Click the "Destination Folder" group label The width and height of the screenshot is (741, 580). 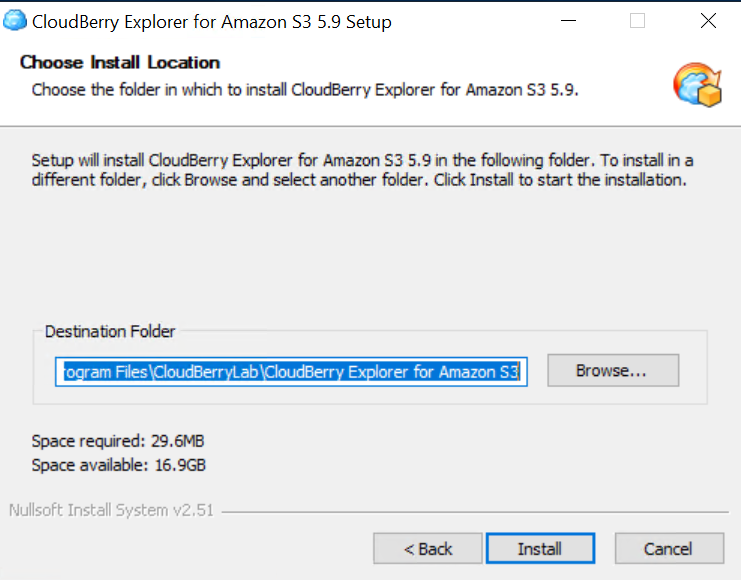pyautogui.click(x=110, y=331)
